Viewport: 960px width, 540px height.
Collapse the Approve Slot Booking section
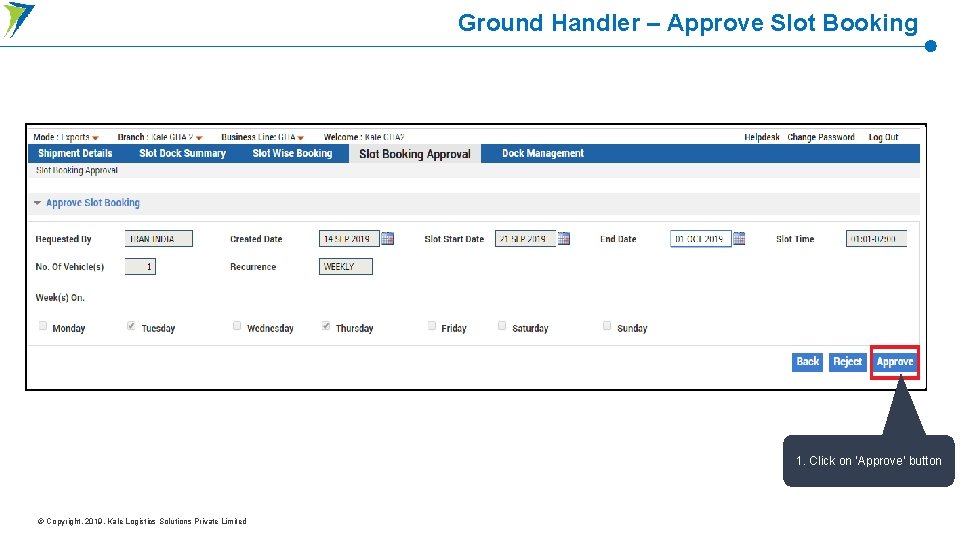(37, 203)
